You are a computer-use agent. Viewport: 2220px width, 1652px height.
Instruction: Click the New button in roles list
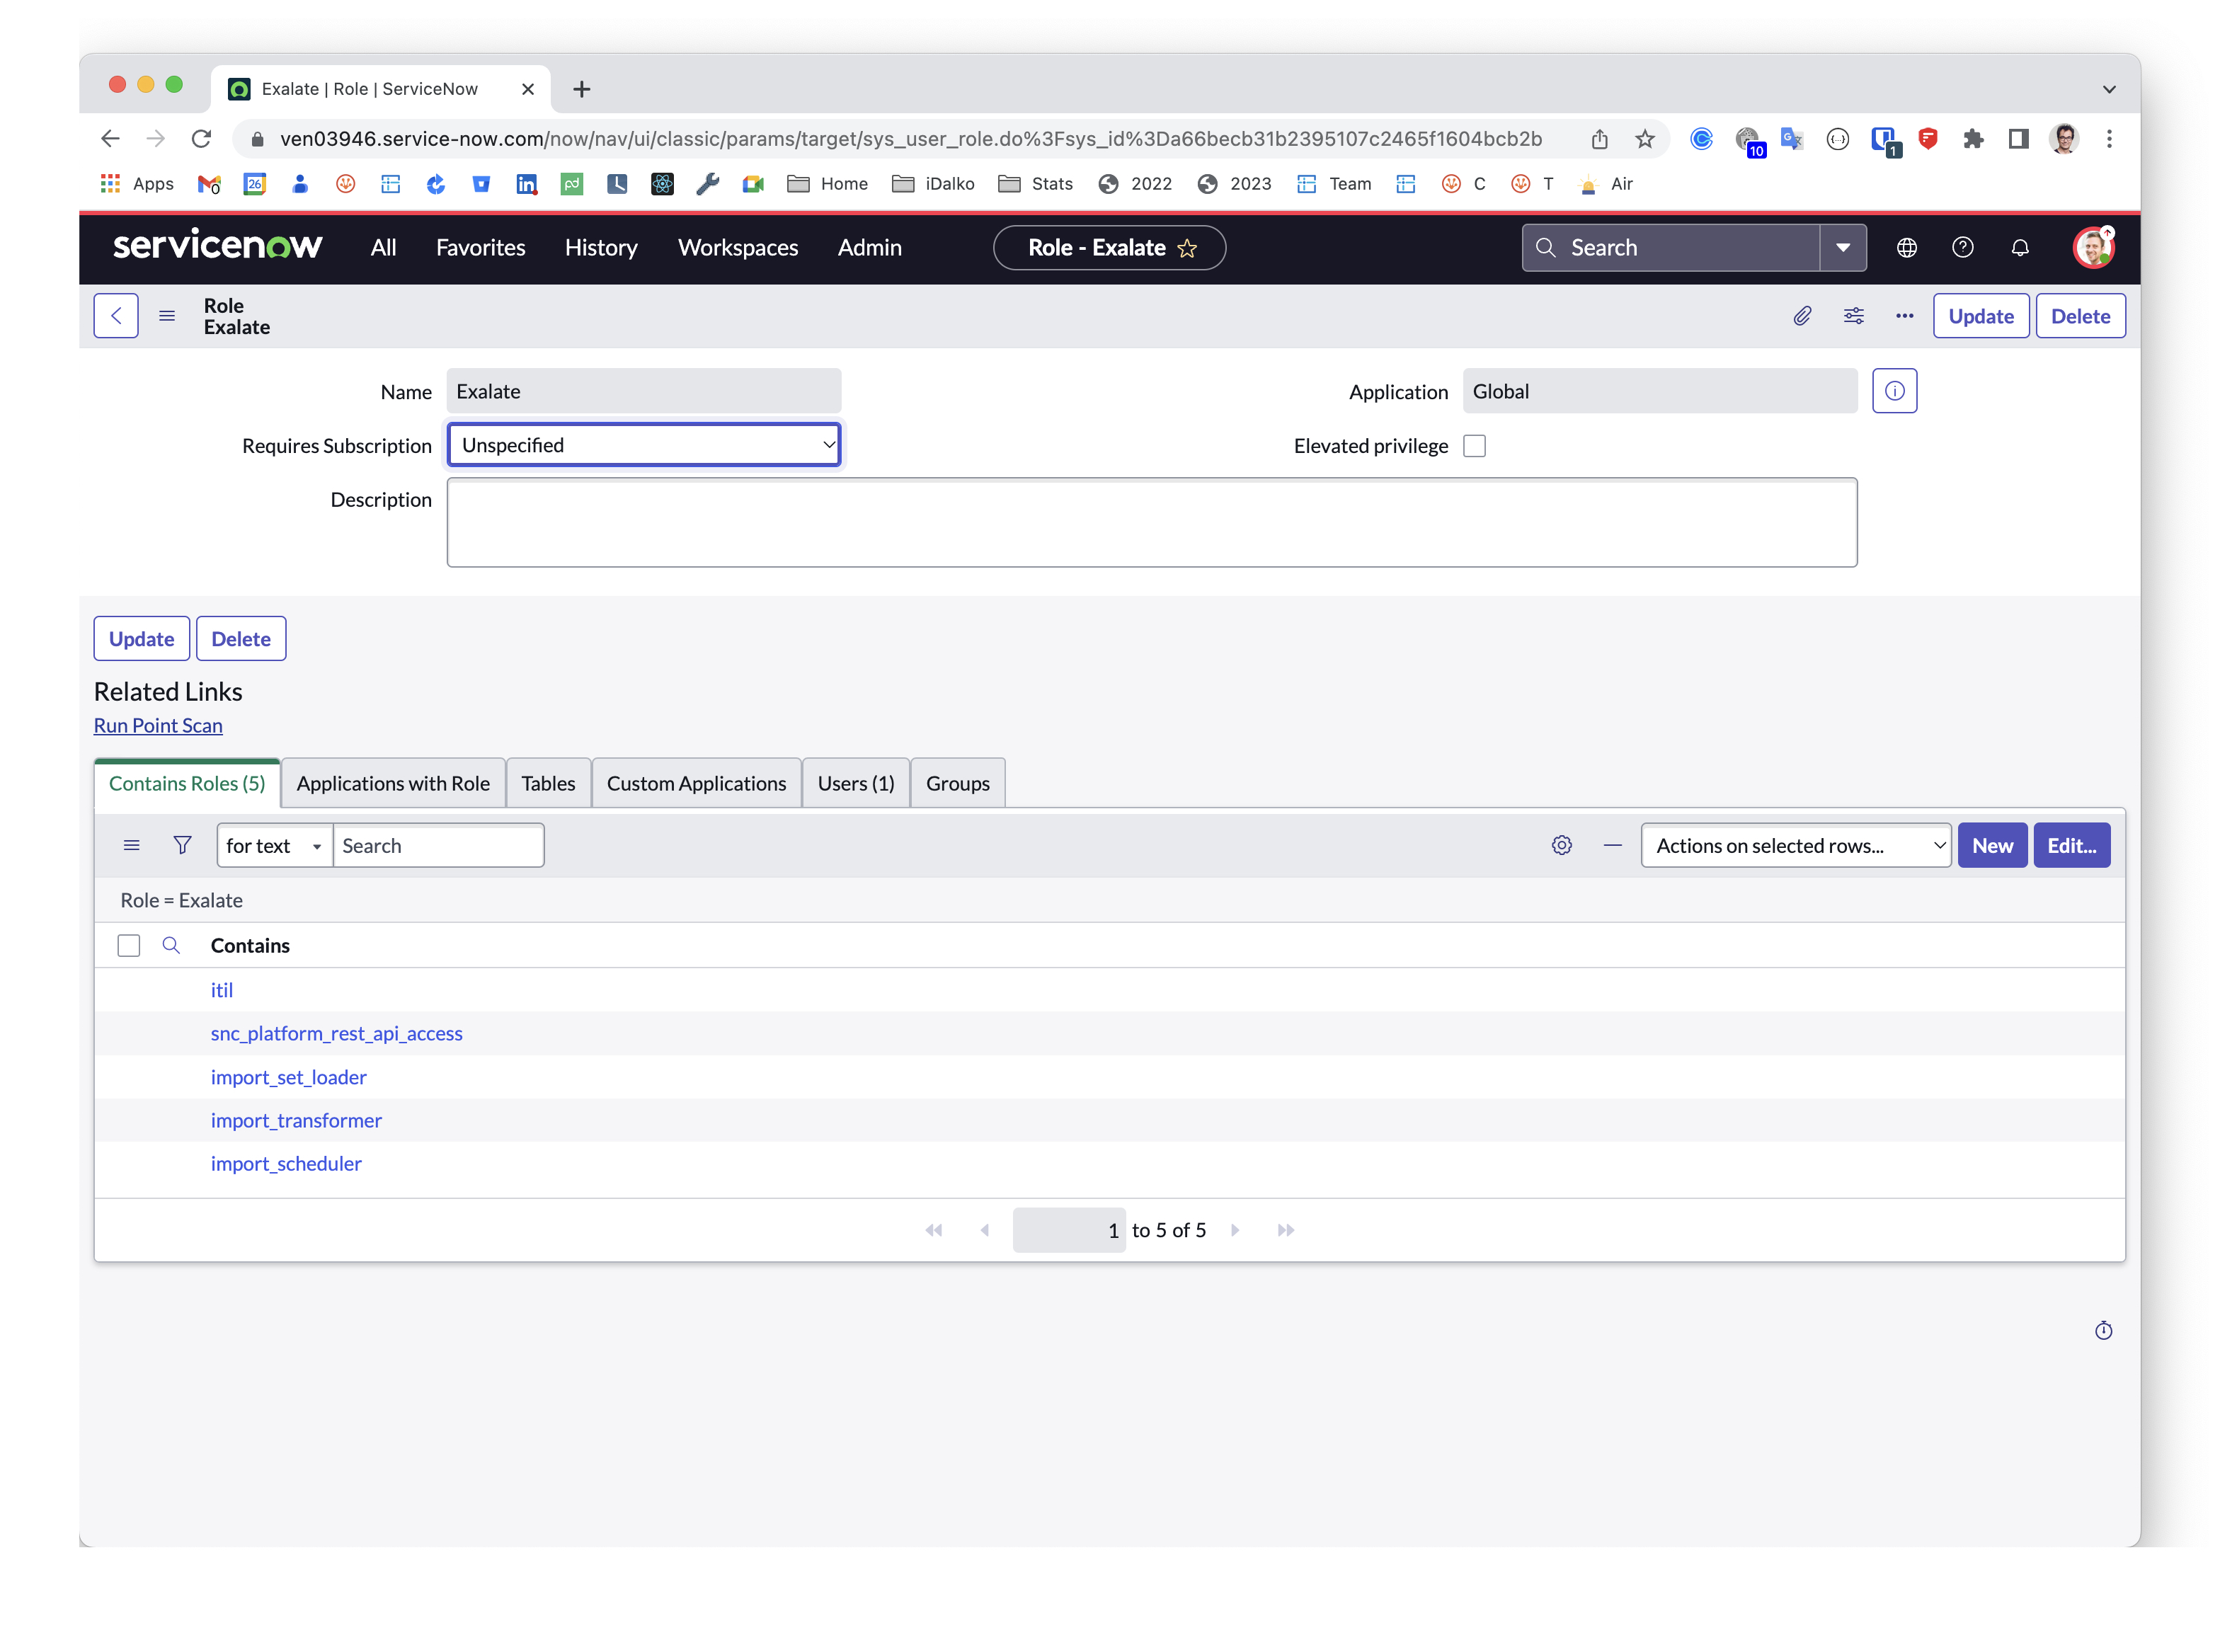click(x=1991, y=845)
